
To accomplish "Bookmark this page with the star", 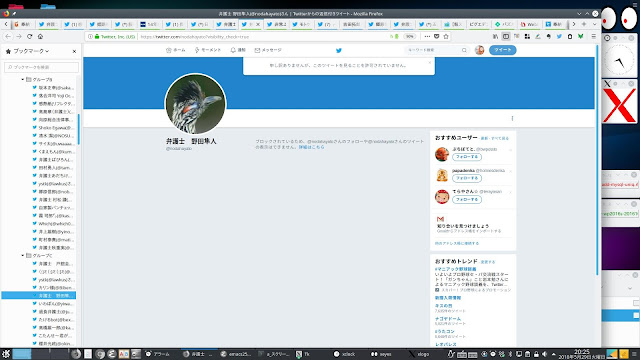I will [446, 36].
